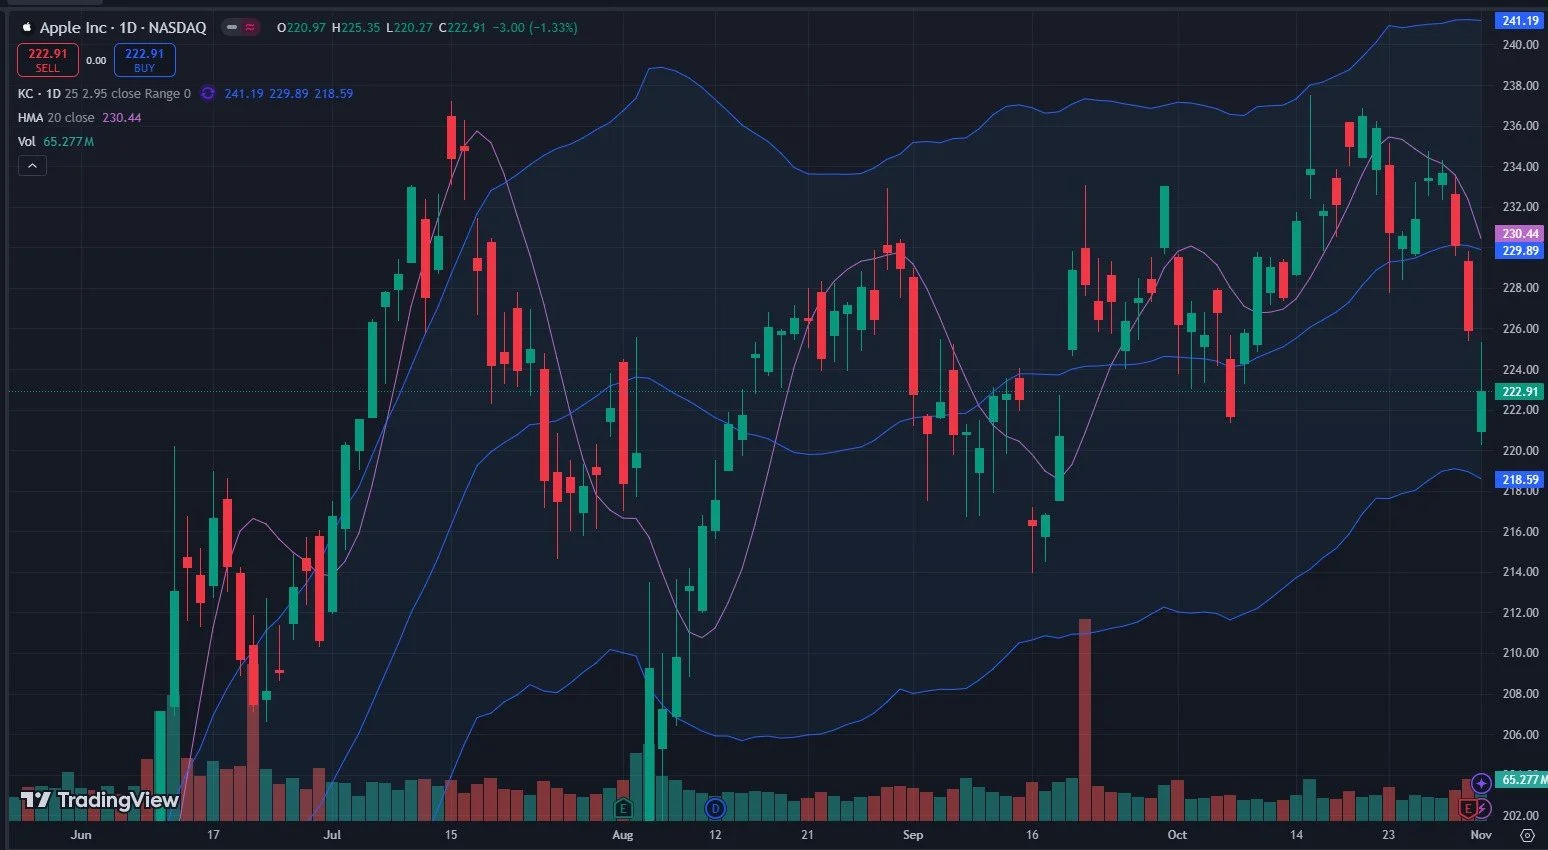Click the 229.89 middle band price label
The image size is (1548, 850).
(1520, 250)
